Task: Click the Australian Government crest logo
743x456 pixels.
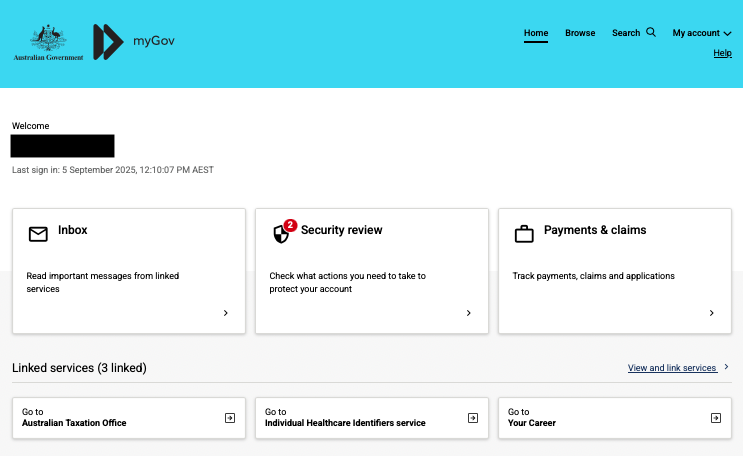Action: click(48, 42)
